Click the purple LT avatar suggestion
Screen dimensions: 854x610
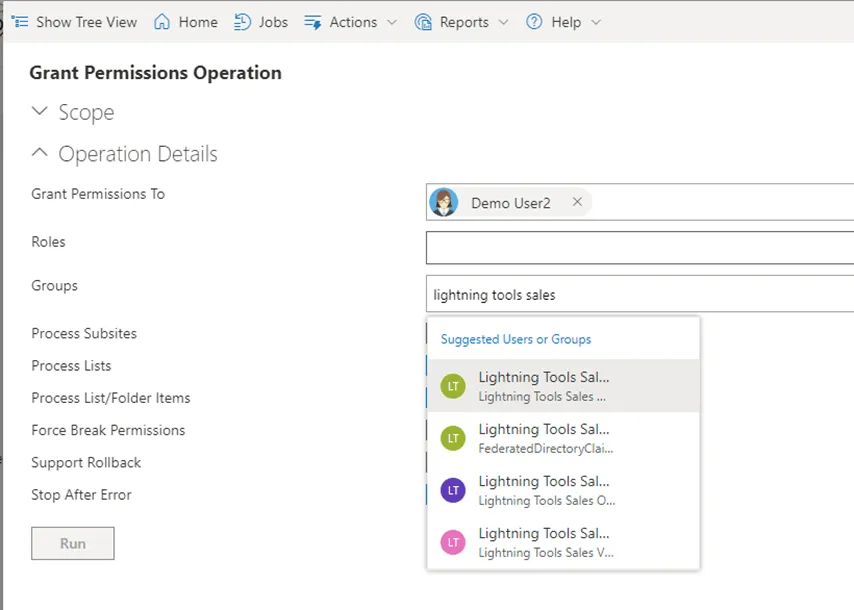(453, 490)
